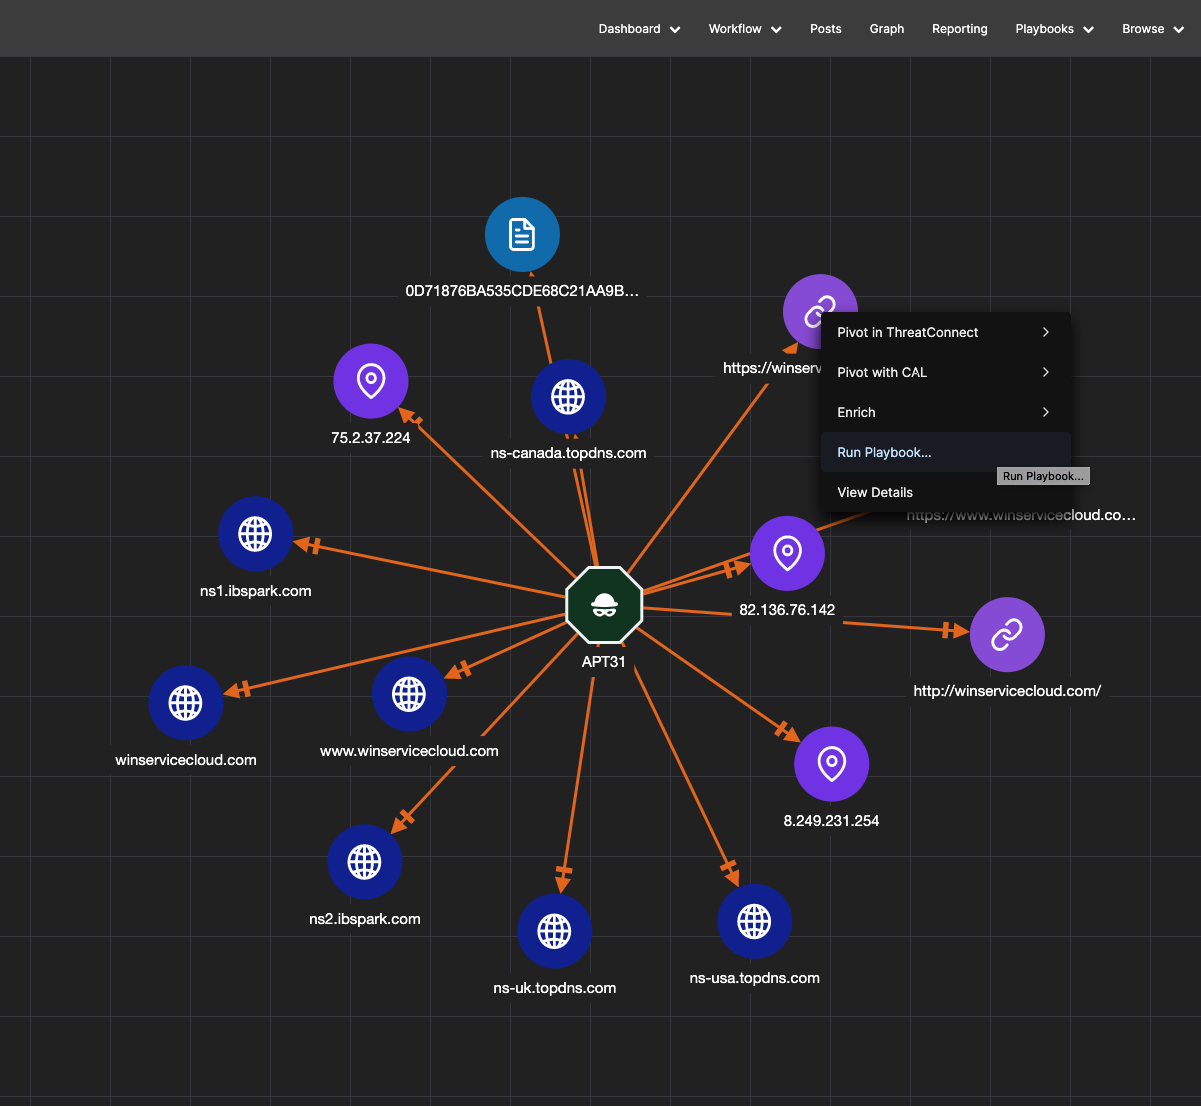This screenshot has width=1201, height=1106.
Task: Open the Dashboard dropdown menu
Action: click(x=639, y=29)
